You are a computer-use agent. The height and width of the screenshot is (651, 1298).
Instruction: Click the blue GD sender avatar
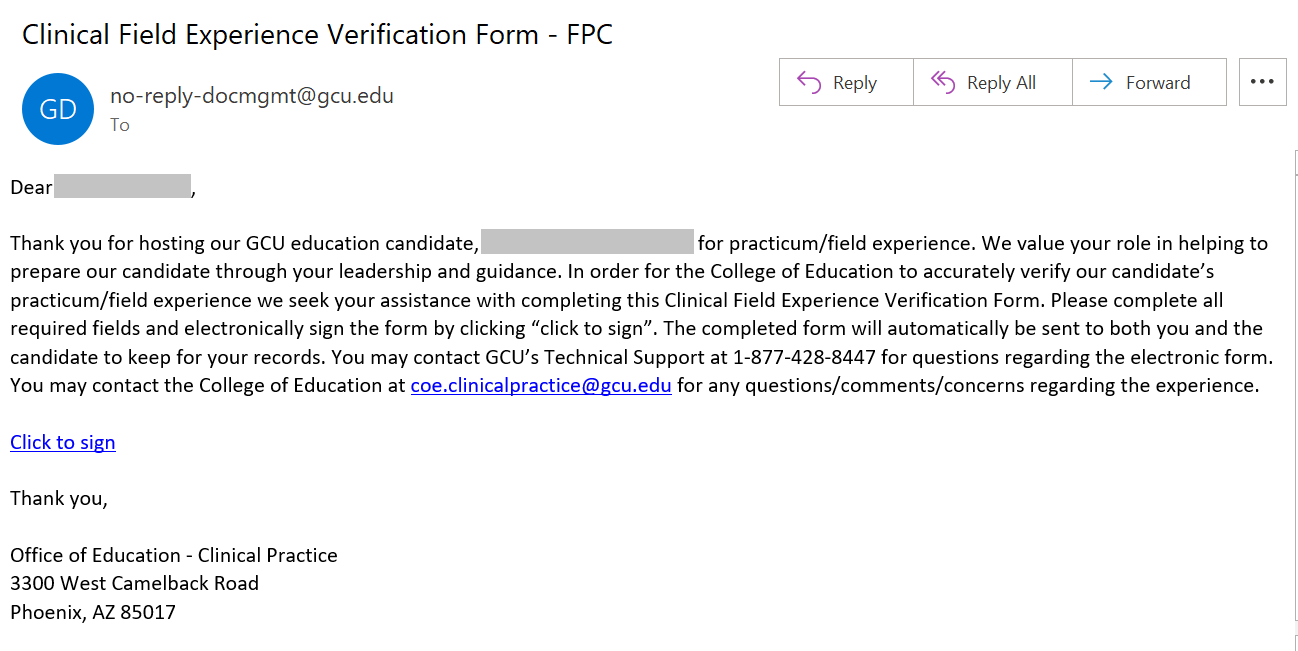click(58, 109)
